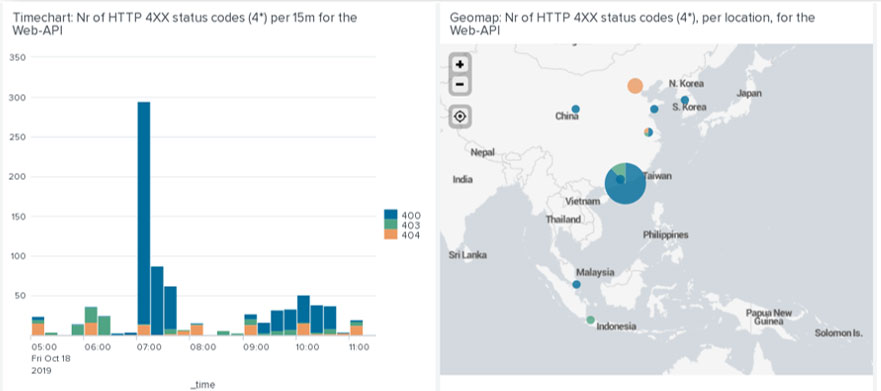The width and height of the screenshot is (881, 391).
Task: Click the blue marker by the S. Korea label
Action: pyautogui.click(x=684, y=101)
